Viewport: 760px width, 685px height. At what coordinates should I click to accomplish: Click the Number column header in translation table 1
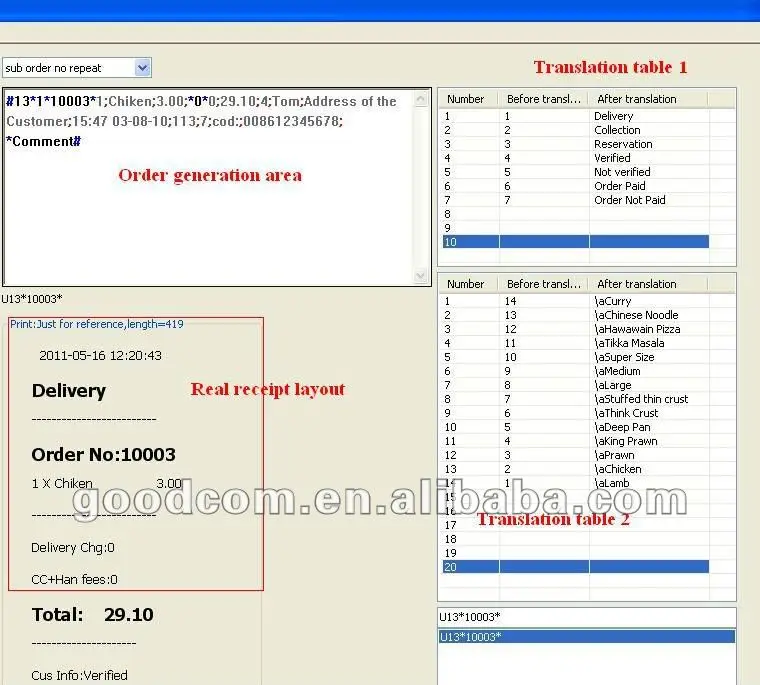point(469,99)
